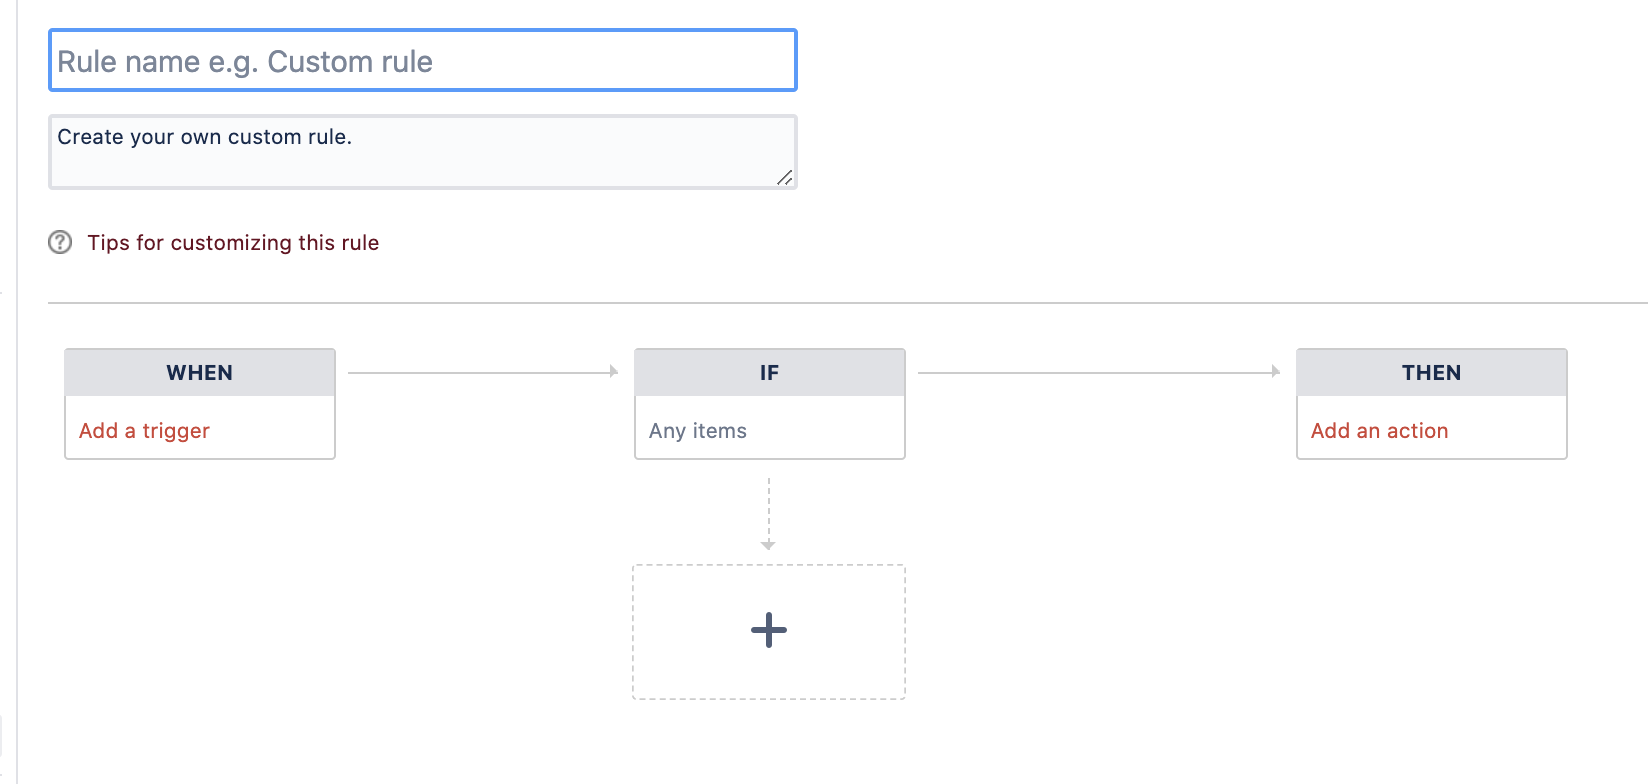1648x784 pixels.
Task: Click the question mark help icon
Action: coord(60,242)
